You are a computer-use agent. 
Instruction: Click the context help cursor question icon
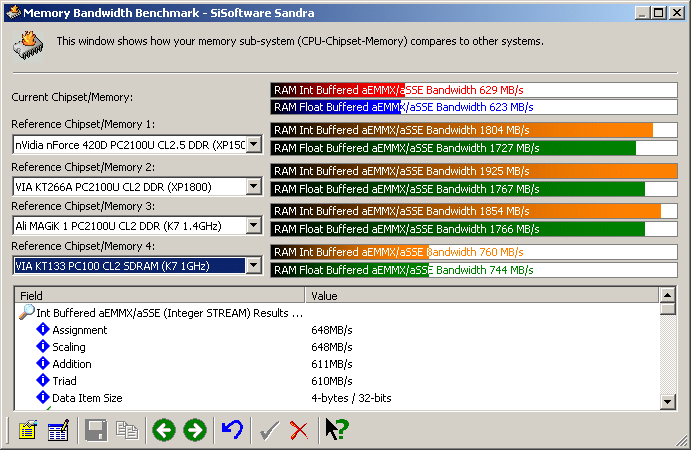tap(337, 429)
